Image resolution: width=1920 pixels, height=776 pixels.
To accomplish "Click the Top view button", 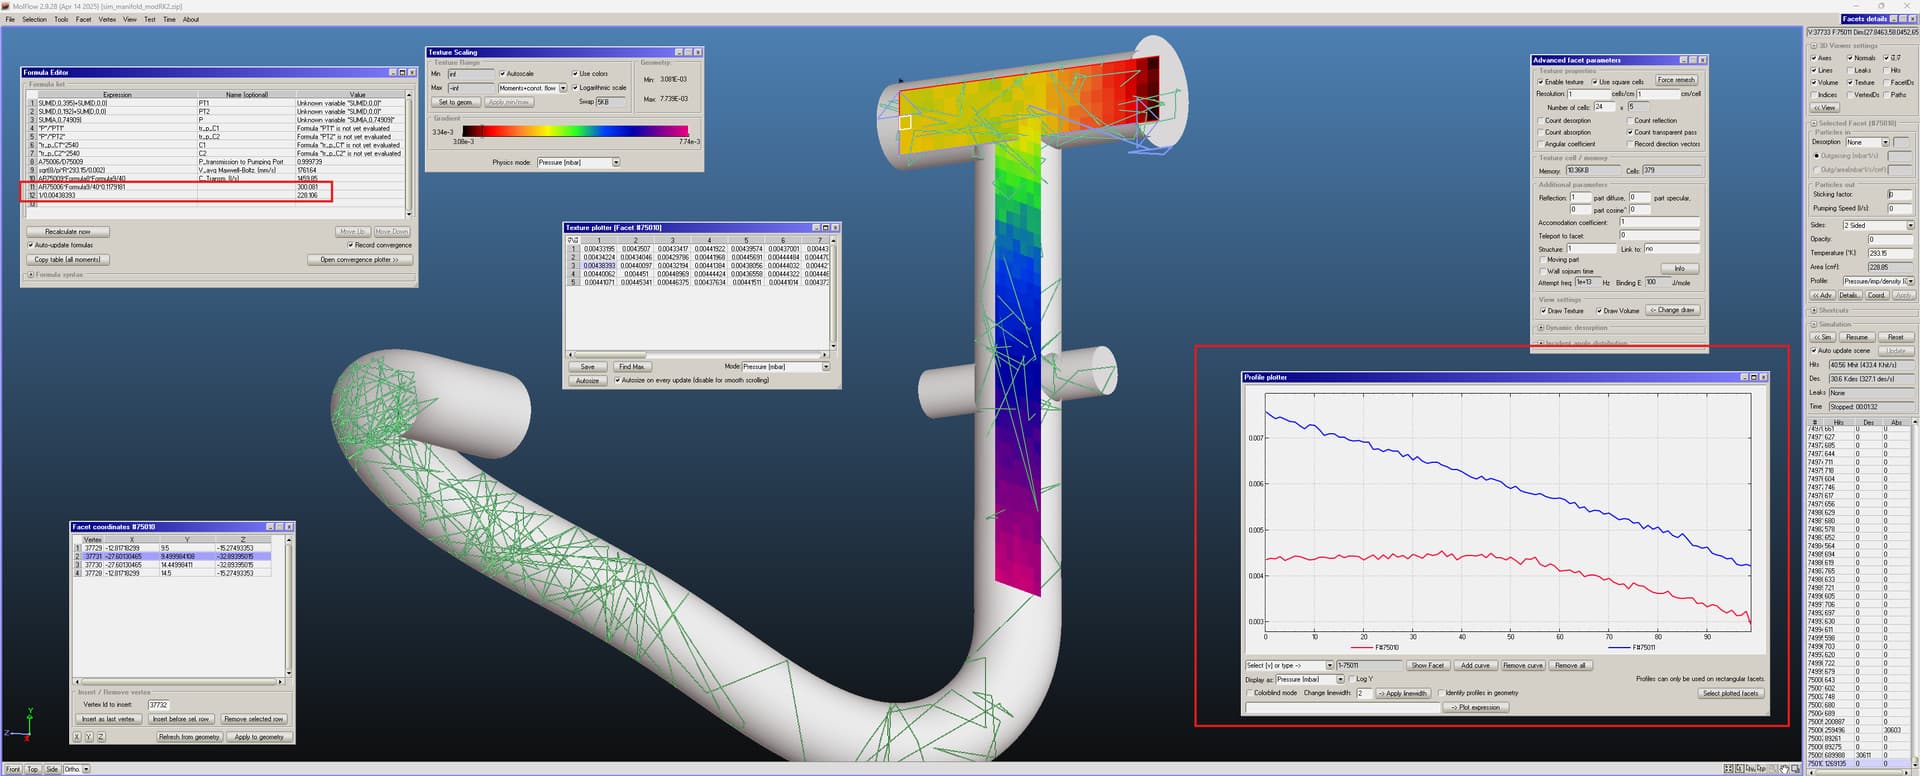I will (32, 769).
